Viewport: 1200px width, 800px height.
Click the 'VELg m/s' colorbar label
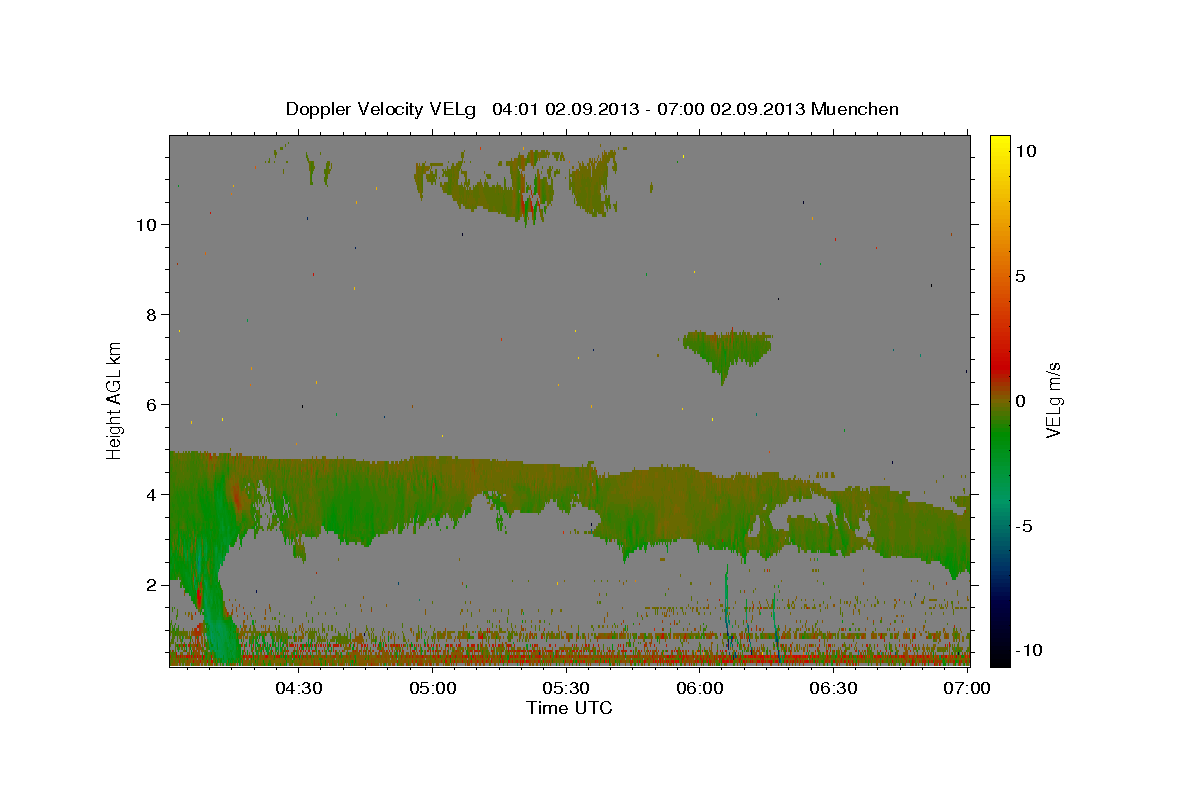1053,401
